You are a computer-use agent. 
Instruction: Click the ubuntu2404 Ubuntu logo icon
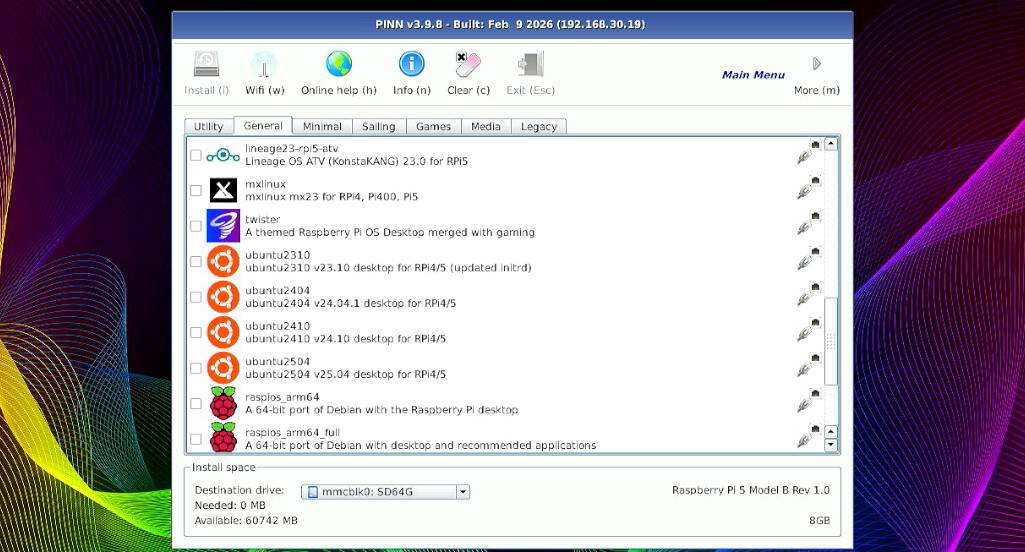223,297
